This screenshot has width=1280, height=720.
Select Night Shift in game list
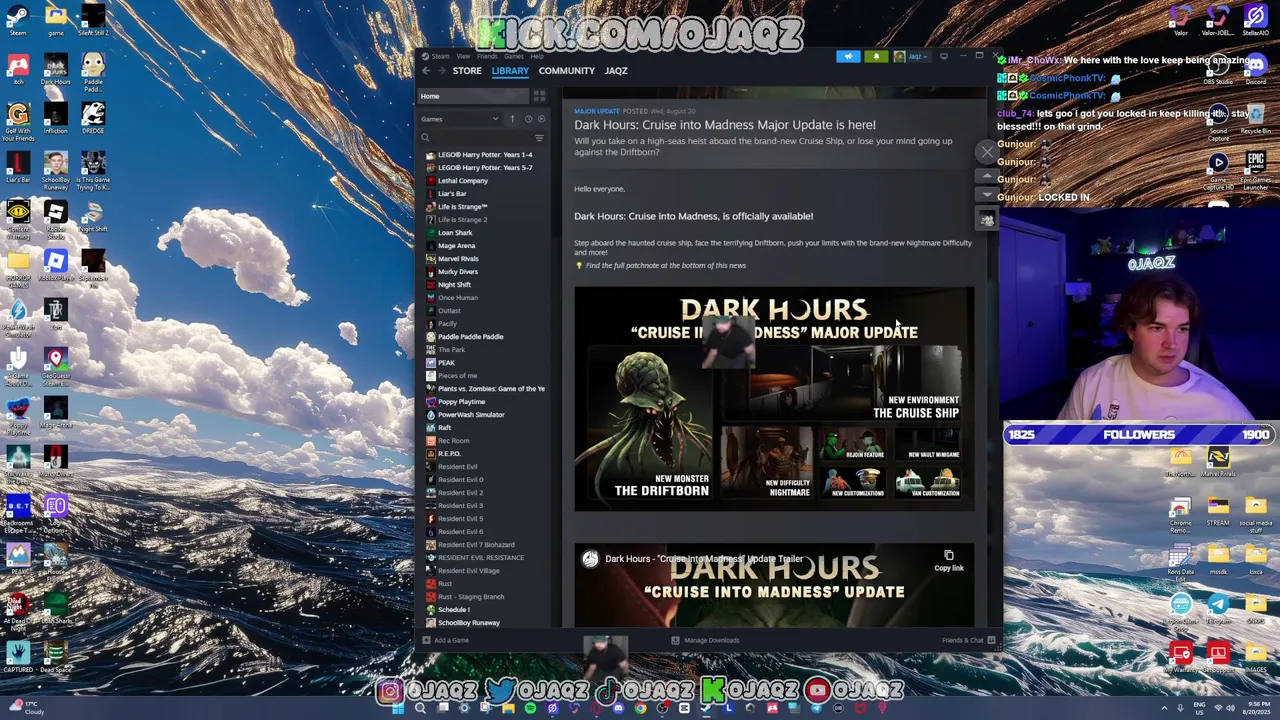coord(454,285)
